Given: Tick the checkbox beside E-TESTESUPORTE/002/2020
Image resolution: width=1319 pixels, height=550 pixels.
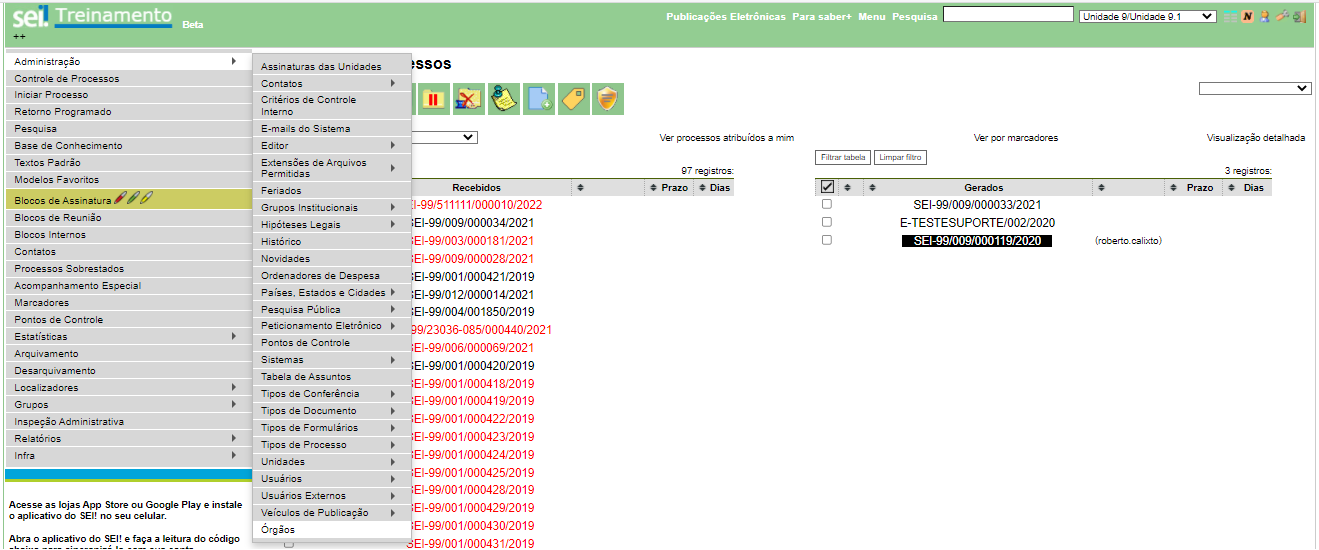Looking at the screenshot, I should click(826, 222).
